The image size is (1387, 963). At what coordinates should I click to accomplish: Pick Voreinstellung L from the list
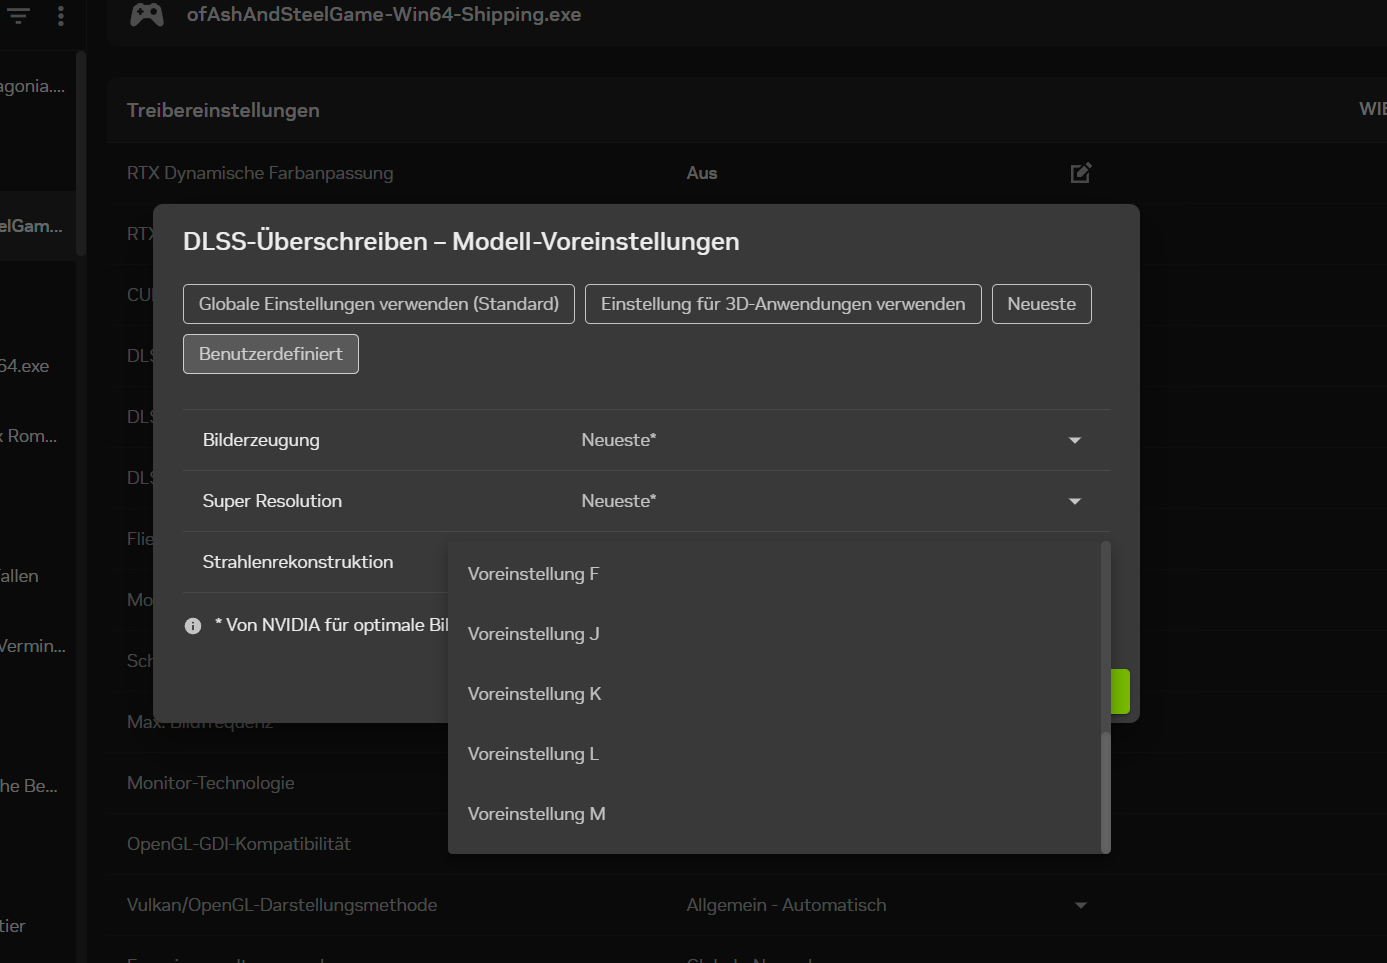(x=774, y=754)
